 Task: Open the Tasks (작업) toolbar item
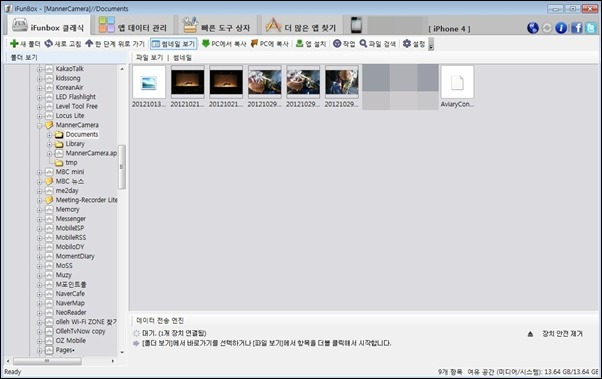(x=344, y=44)
